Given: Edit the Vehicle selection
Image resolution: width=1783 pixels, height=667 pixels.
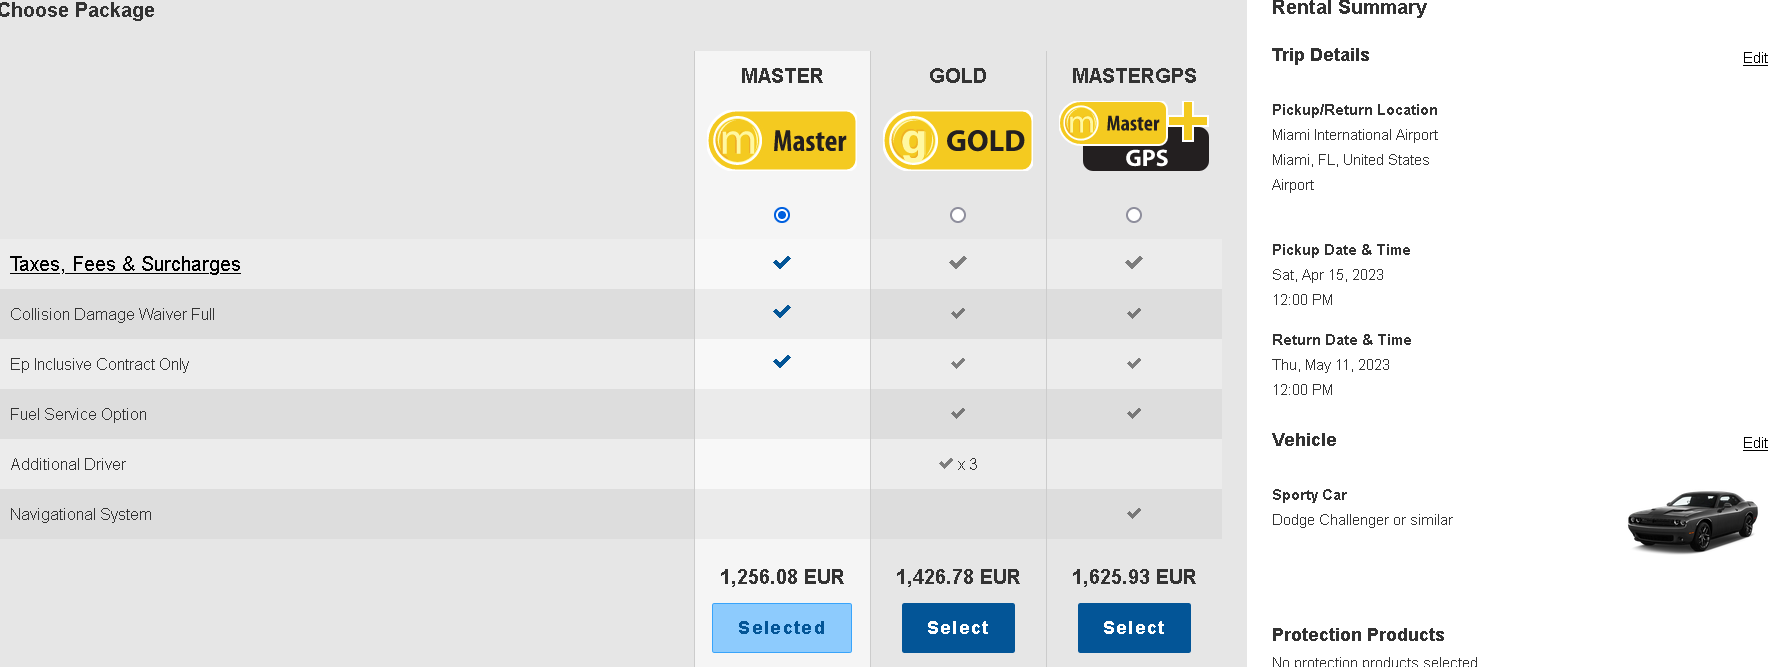Looking at the screenshot, I should [x=1754, y=443].
